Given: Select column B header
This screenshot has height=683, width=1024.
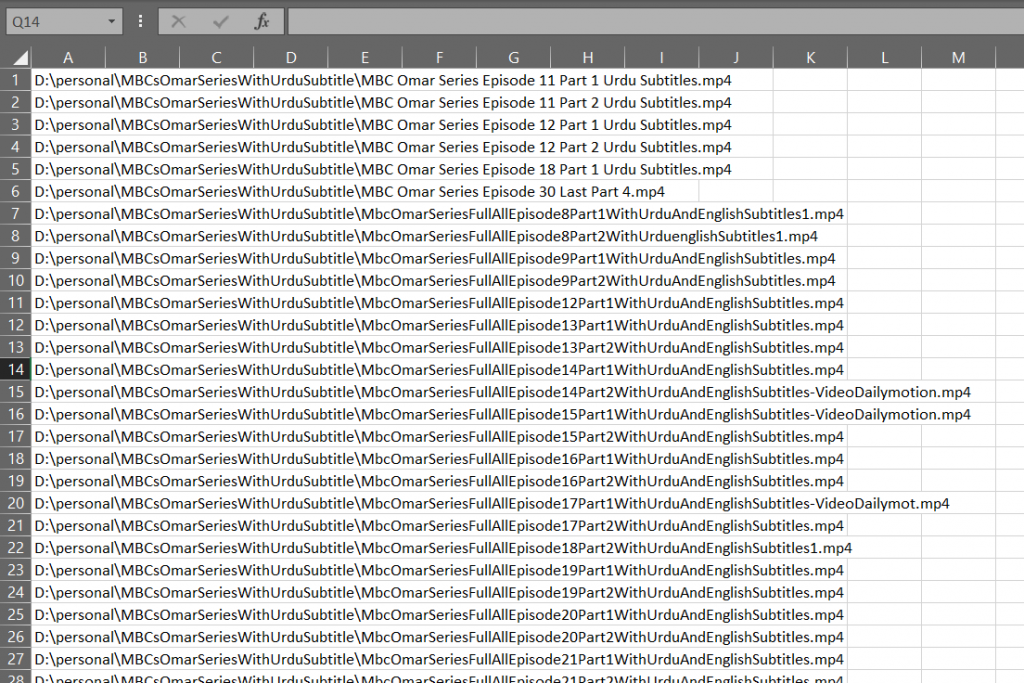Looking at the screenshot, I should point(142,57).
